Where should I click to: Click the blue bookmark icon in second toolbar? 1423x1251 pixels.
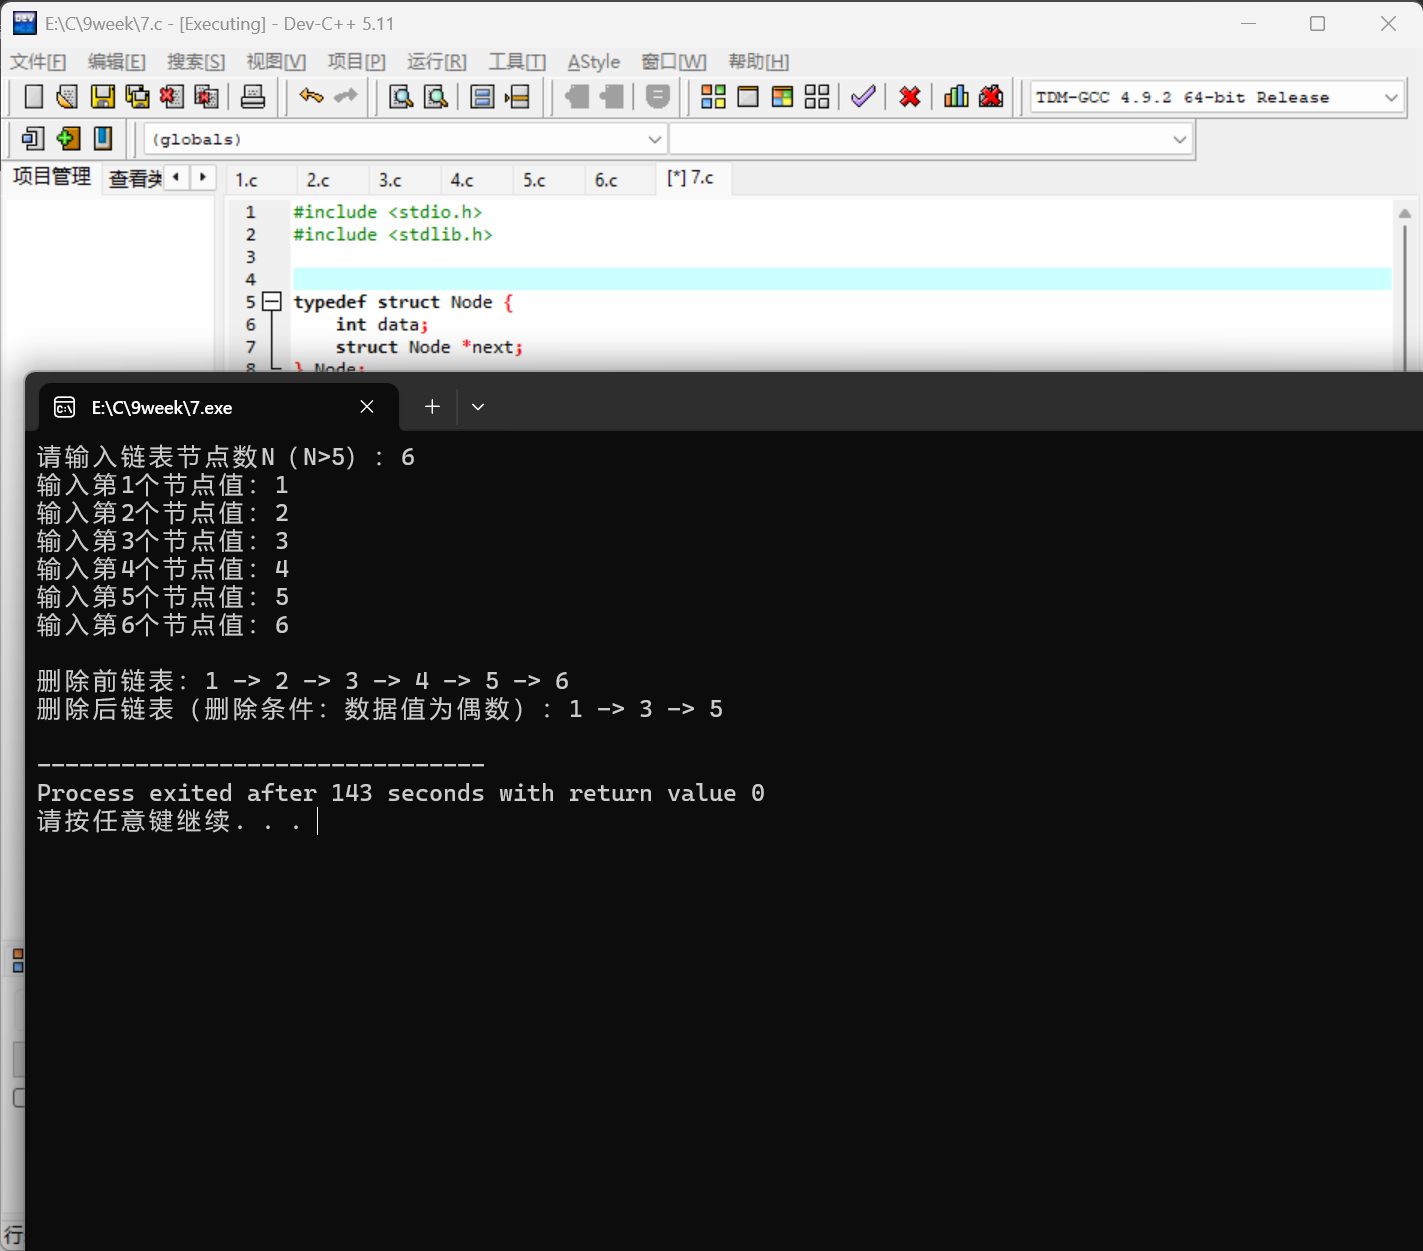click(103, 138)
